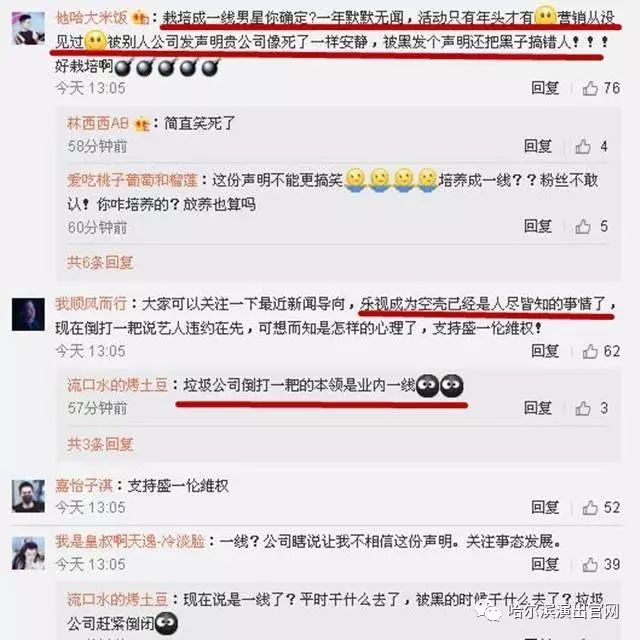Like 嘉怡子淇's comment with 52 likes
The image size is (640, 640).
pyautogui.click(x=590, y=508)
